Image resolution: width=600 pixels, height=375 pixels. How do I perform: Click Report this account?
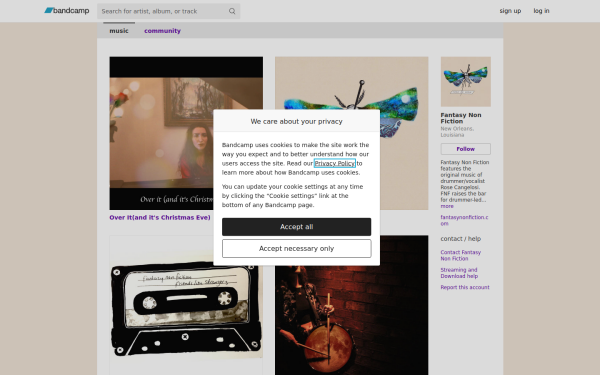[465, 287]
